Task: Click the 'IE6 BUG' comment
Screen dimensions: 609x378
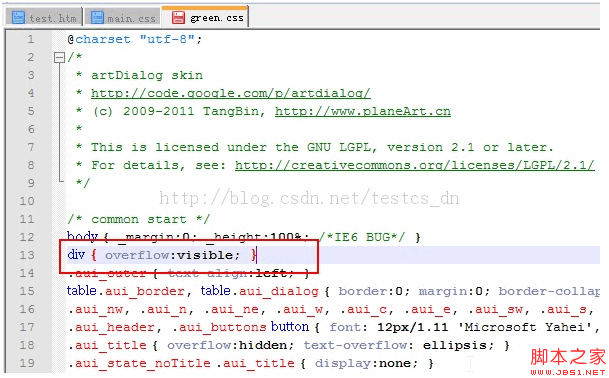Action: 362,237
